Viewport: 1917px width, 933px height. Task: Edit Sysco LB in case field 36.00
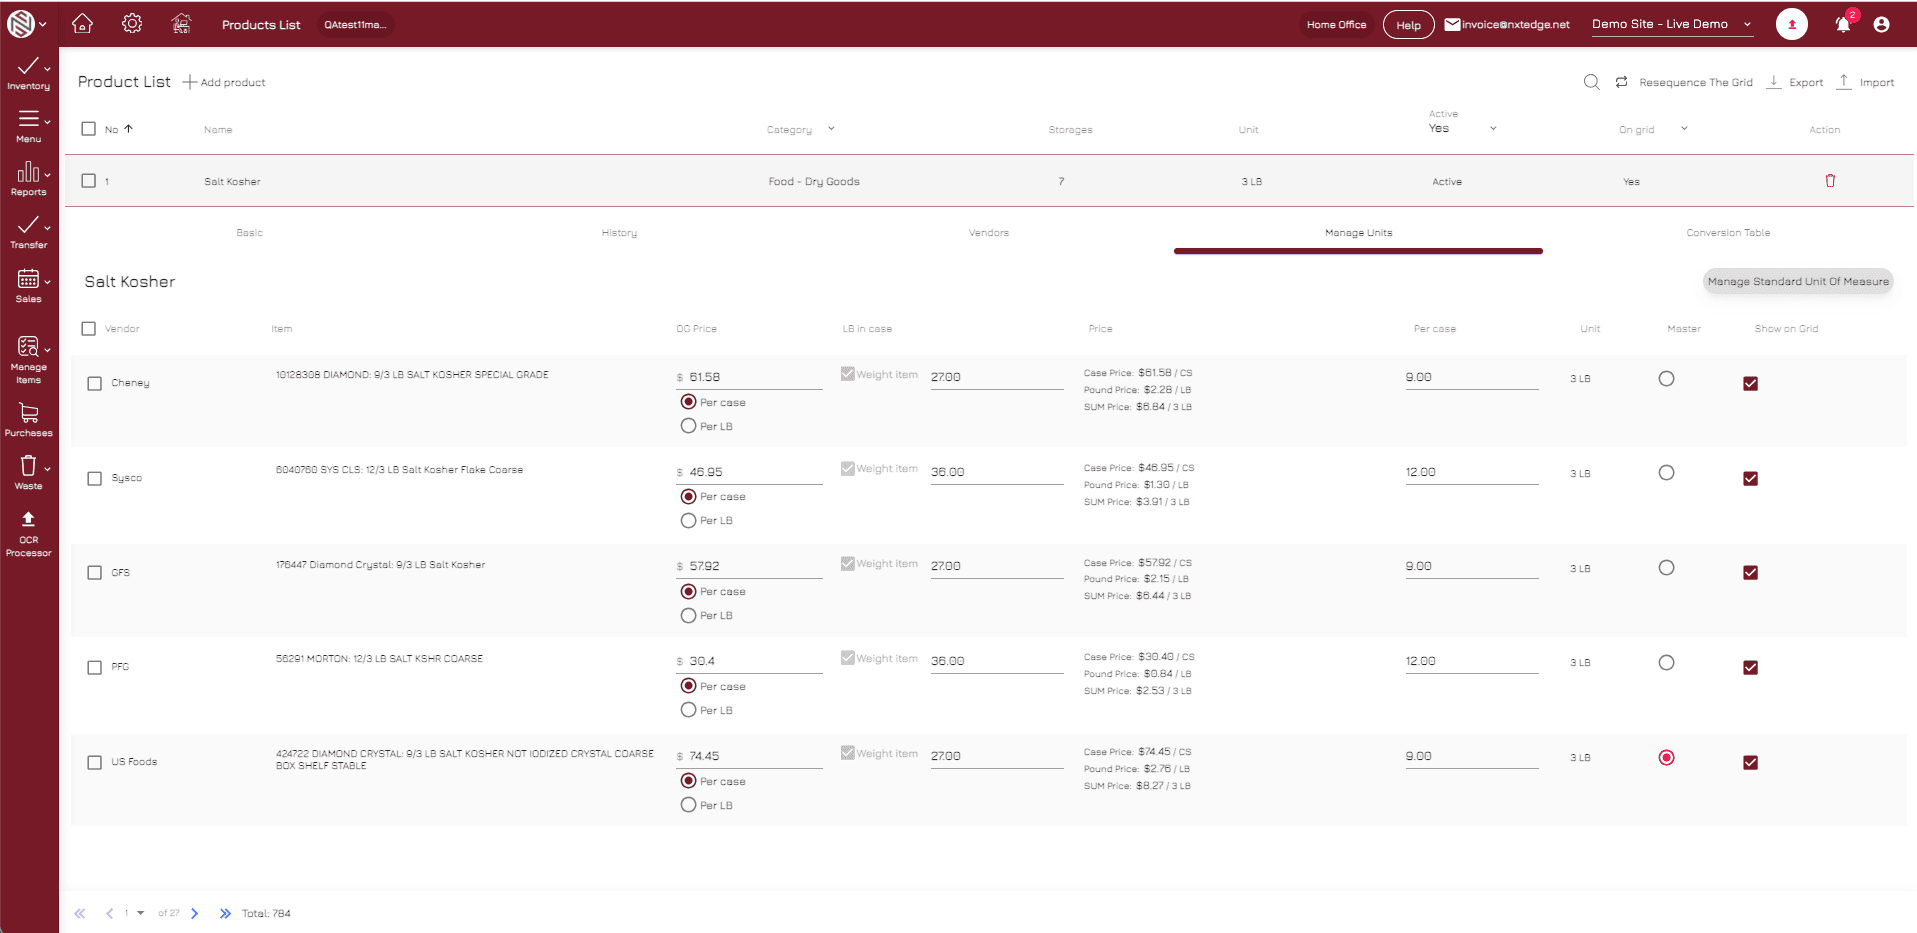click(997, 472)
